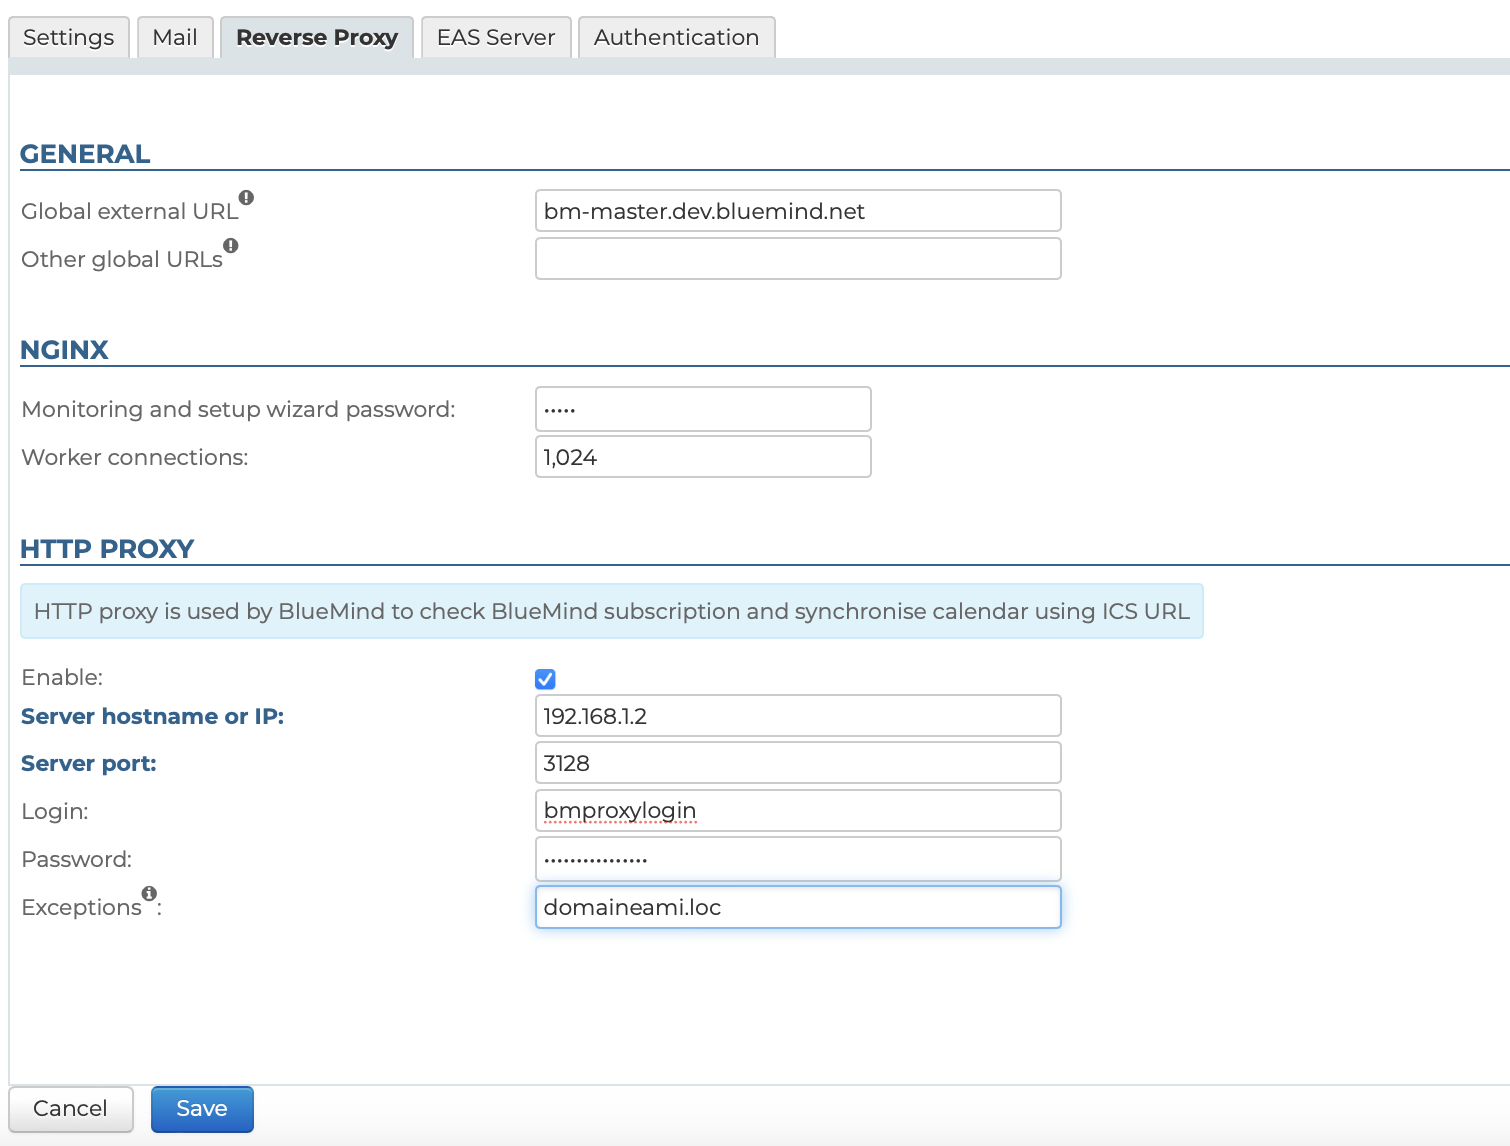
Task: Click the Cancel button
Action: point(70,1108)
